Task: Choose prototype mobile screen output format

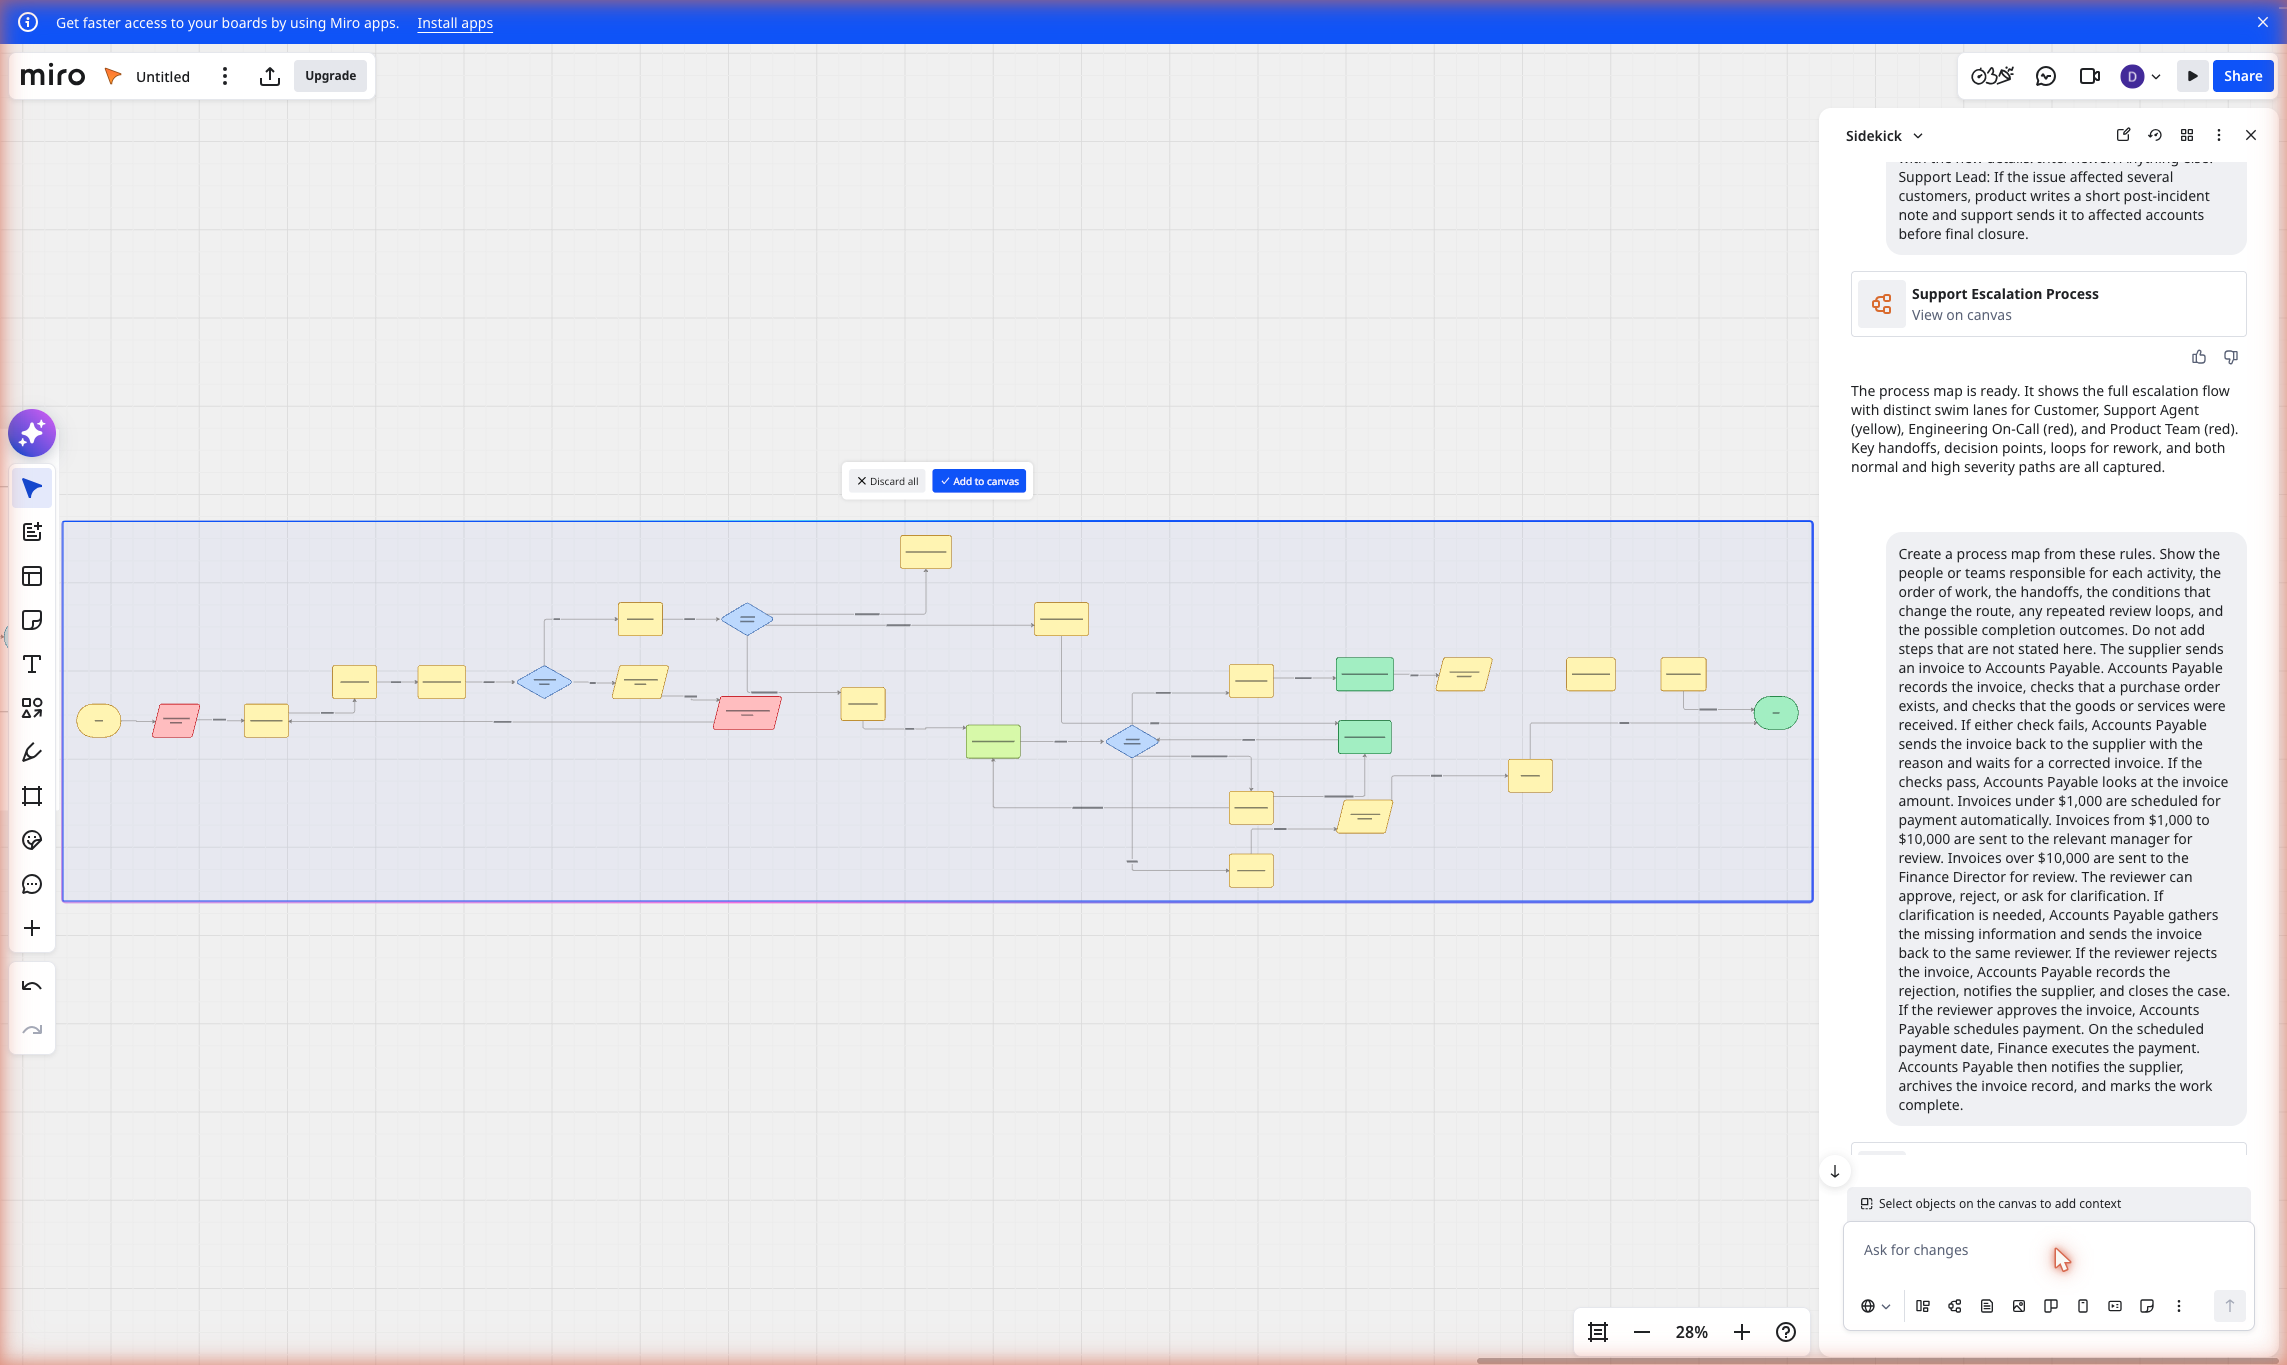Action: click(2083, 1306)
